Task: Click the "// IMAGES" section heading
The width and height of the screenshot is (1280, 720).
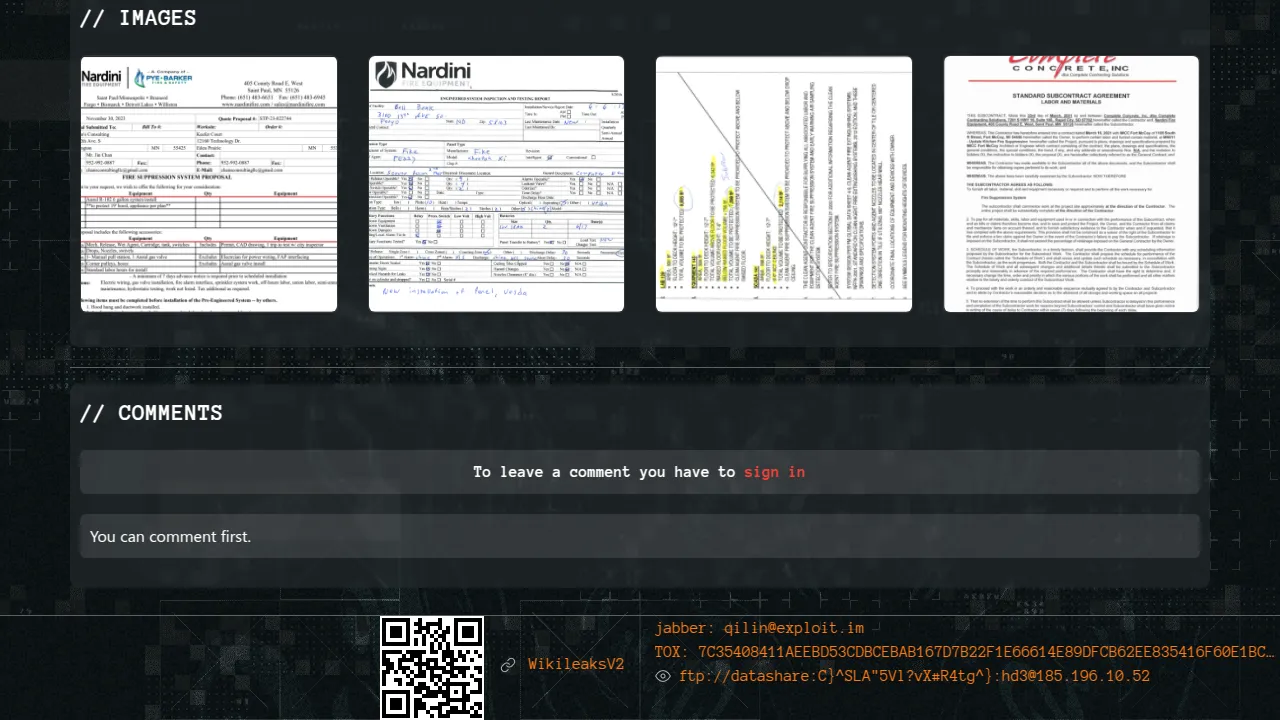Action: 138,18
